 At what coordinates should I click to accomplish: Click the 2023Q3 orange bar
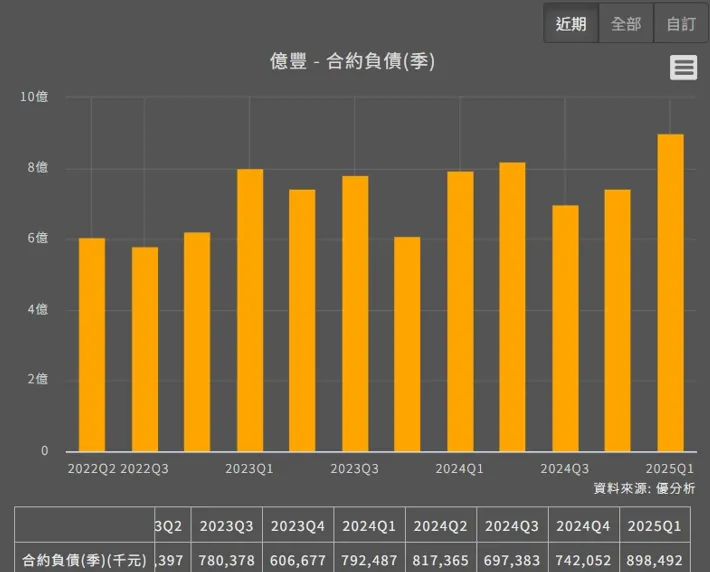click(x=355, y=313)
